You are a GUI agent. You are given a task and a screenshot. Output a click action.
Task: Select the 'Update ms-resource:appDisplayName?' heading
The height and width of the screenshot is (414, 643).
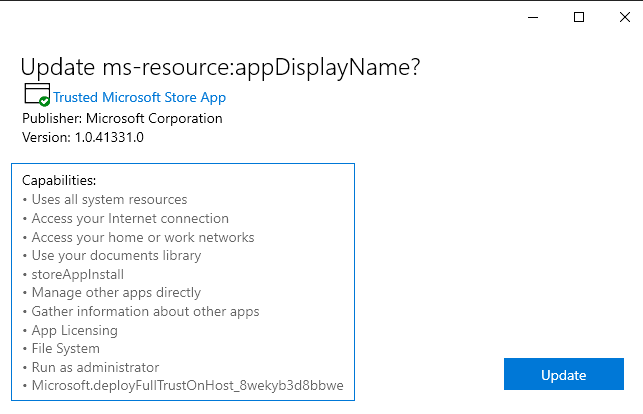220,67
